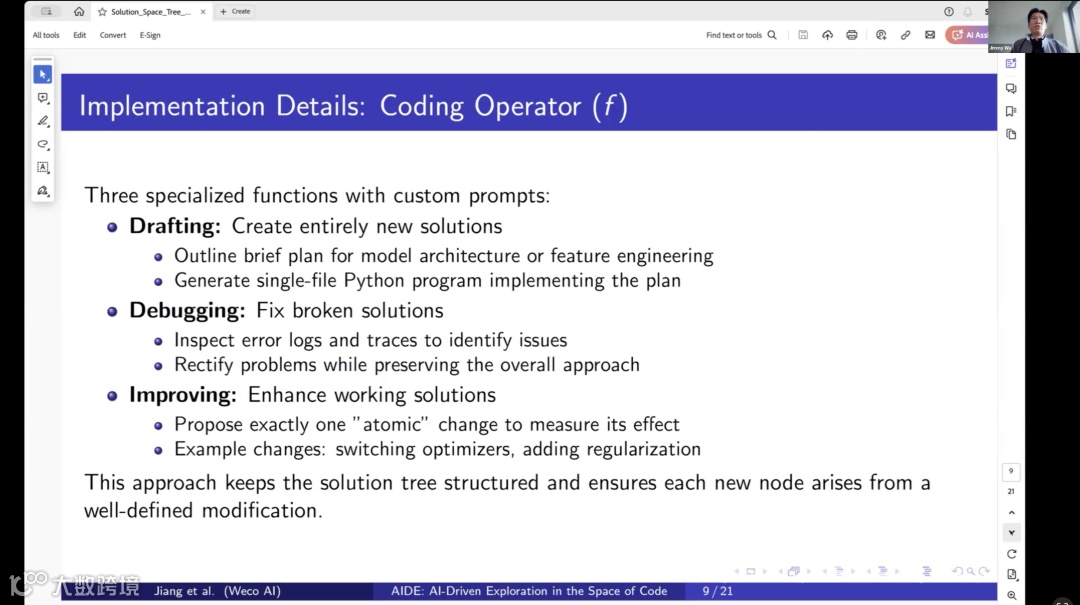Show the comments side panel

[x=1011, y=88]
